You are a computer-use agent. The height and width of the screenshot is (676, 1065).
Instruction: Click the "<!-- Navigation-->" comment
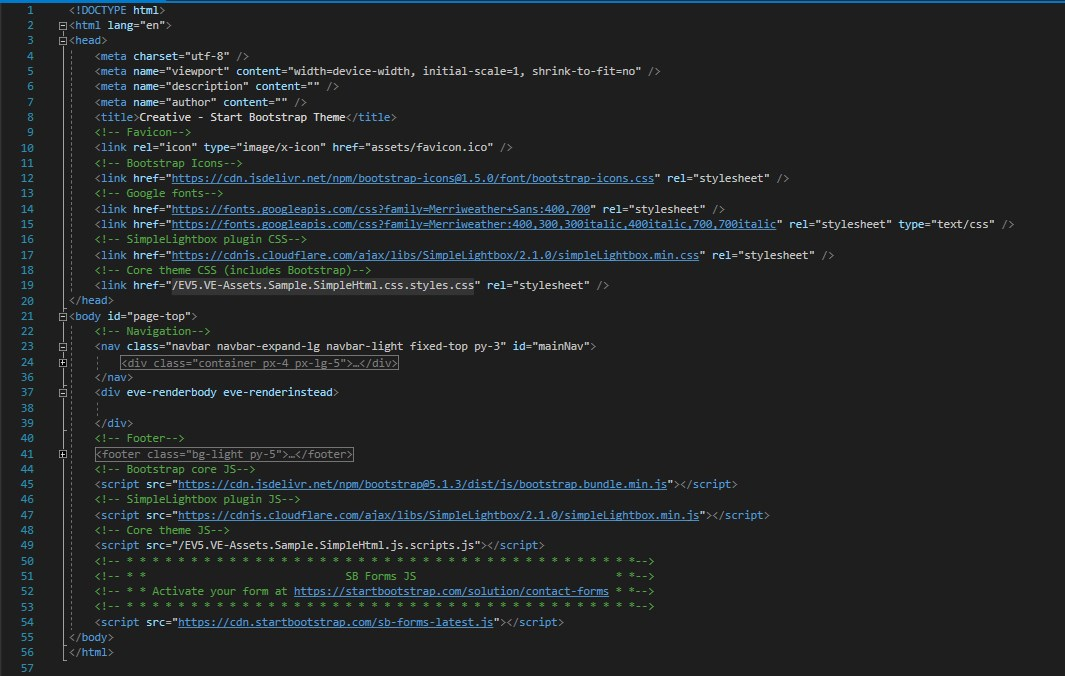click(152, 332)
